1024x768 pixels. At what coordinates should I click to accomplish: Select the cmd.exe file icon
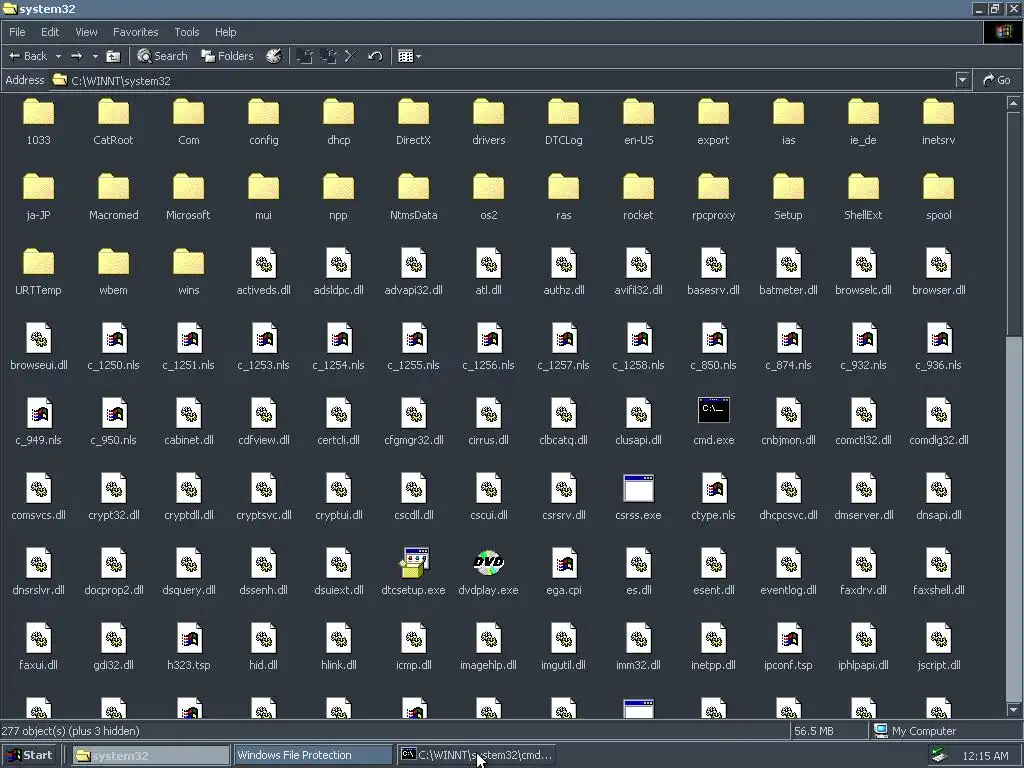[x=713, y=410]
